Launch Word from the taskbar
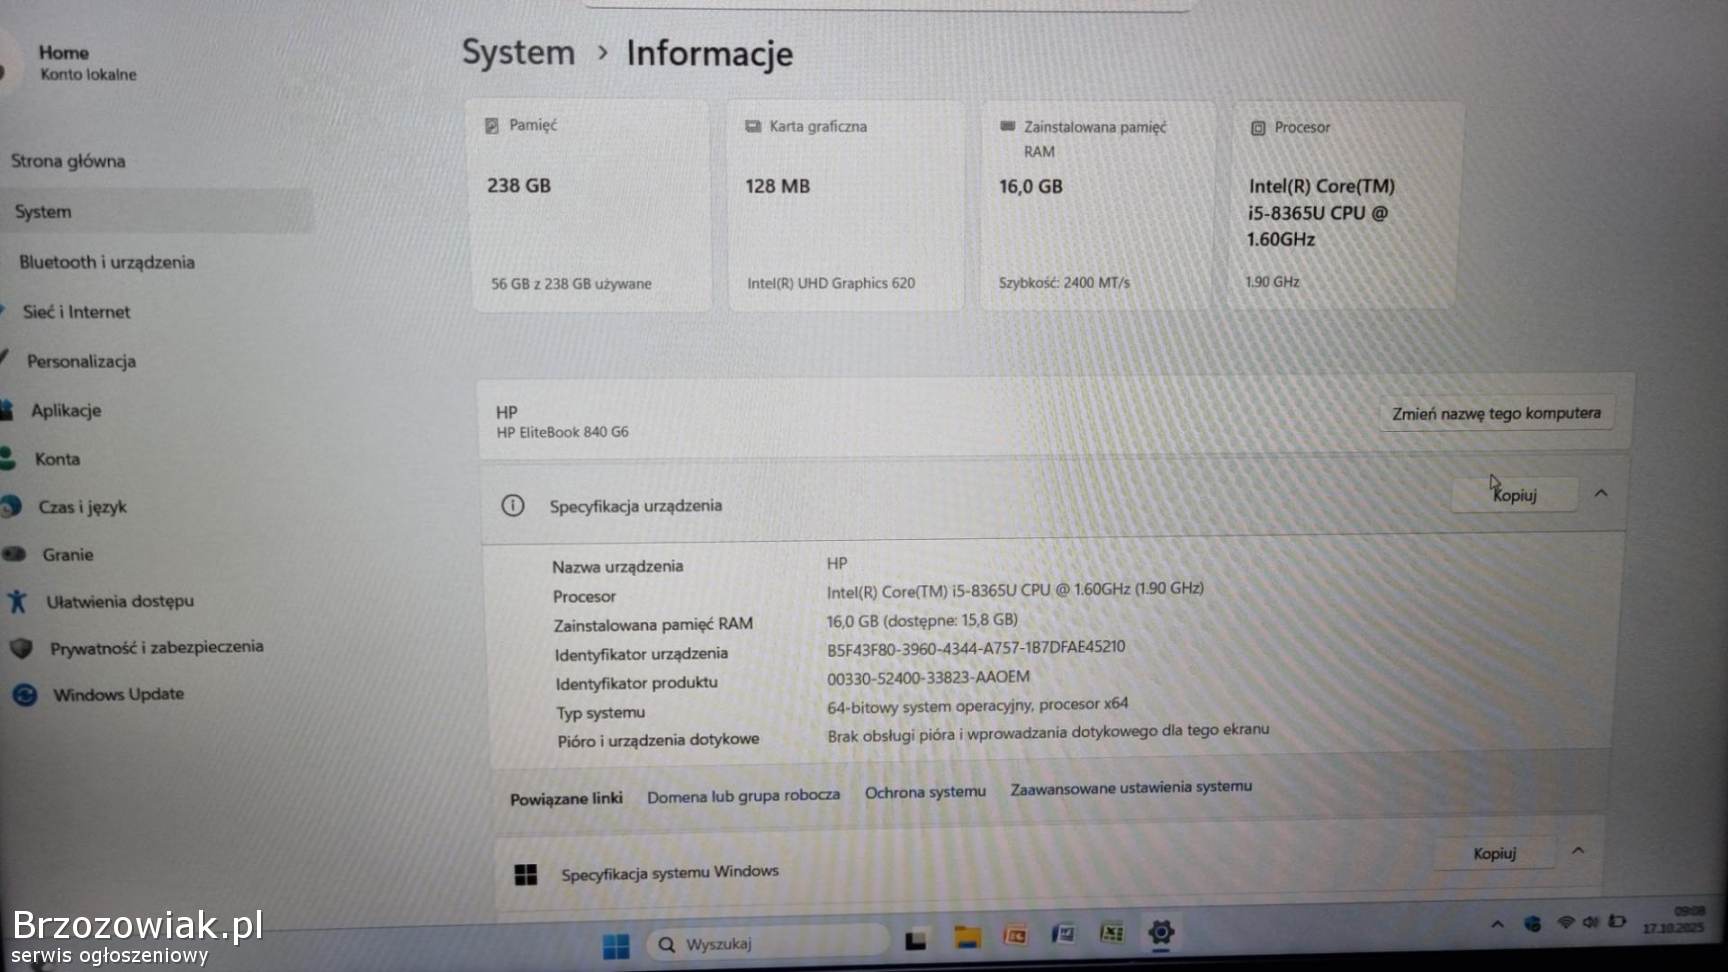 tap(1063, 934)
